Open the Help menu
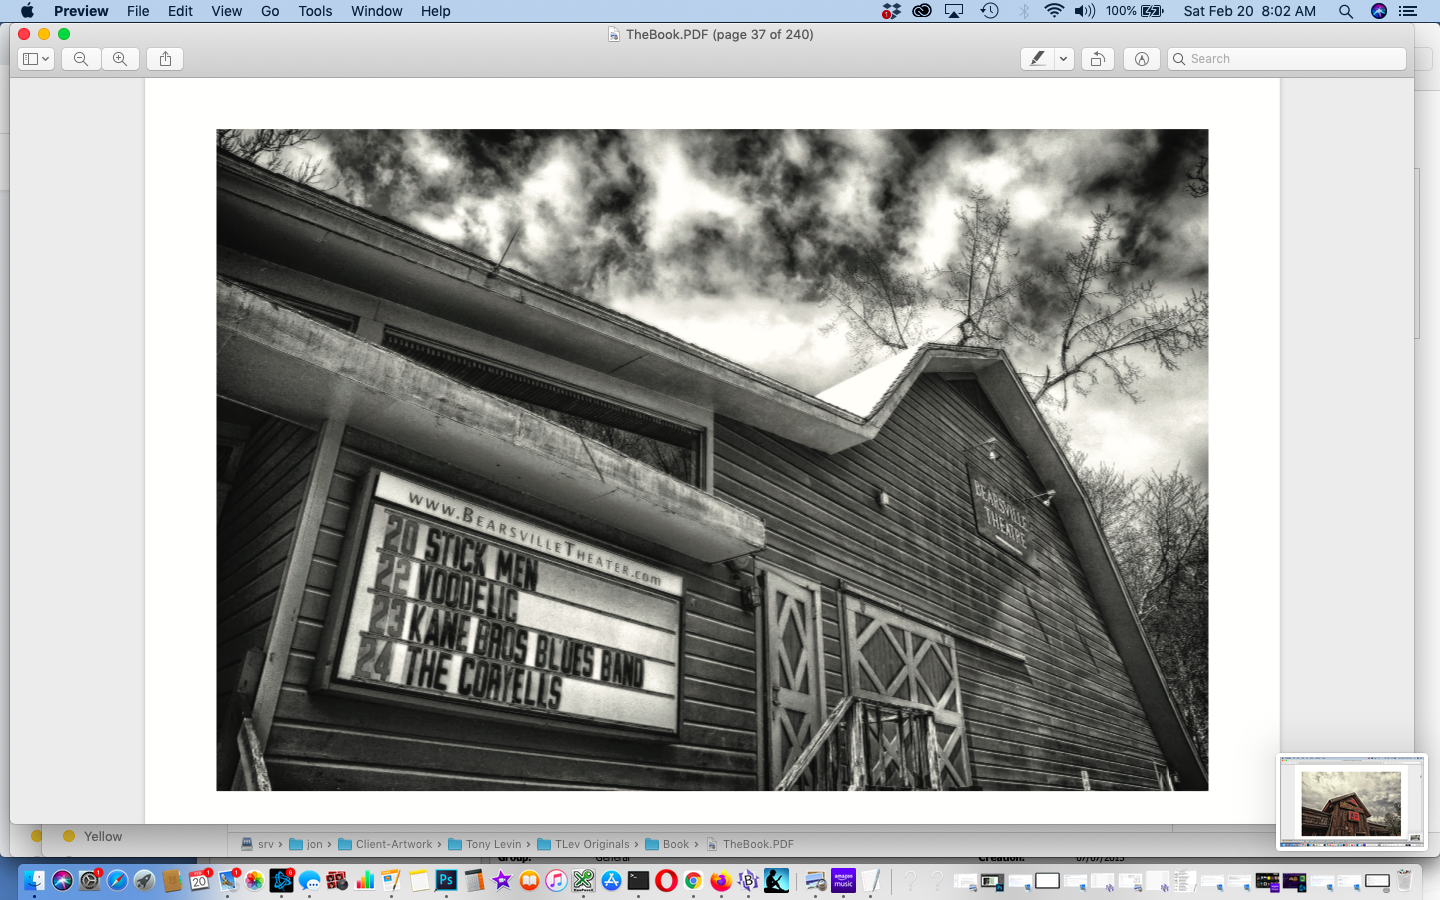This screenshot has height=900, width=1440. coord(435,11)
